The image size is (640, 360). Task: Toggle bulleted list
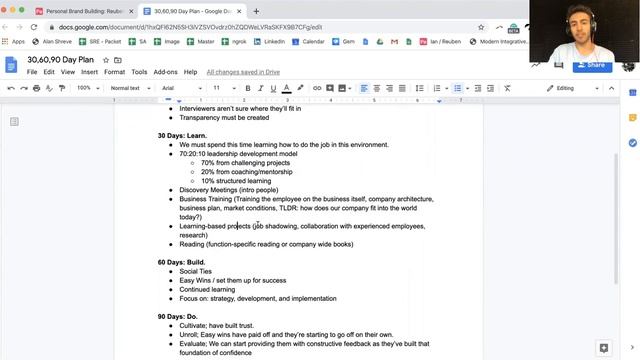[458, 88]
